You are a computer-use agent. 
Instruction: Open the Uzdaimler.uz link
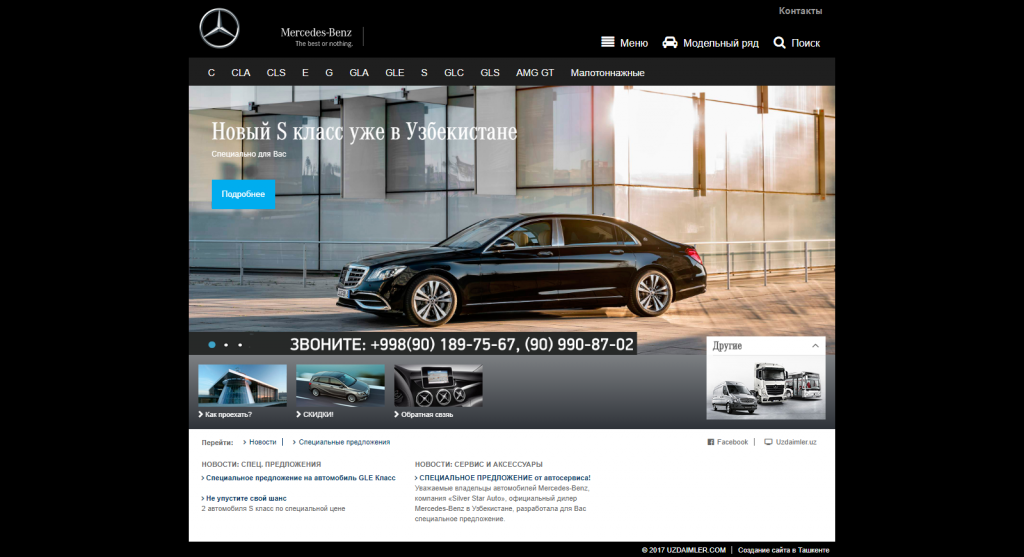coord(796,442)
